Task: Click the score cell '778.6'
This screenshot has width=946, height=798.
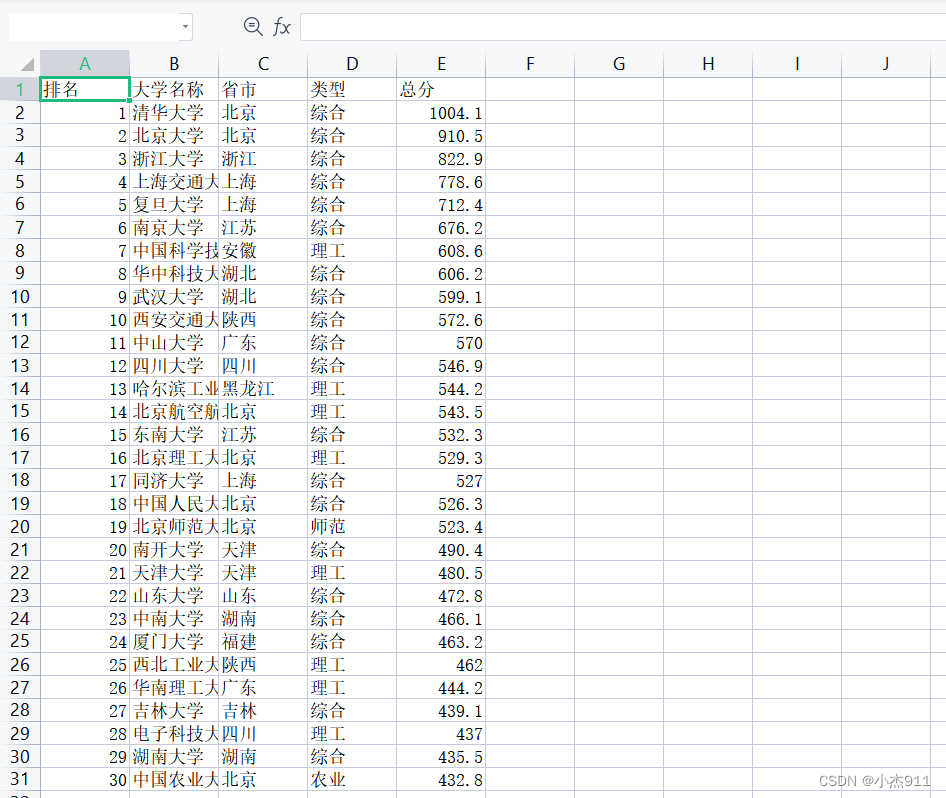Action: tap(441, 181)
